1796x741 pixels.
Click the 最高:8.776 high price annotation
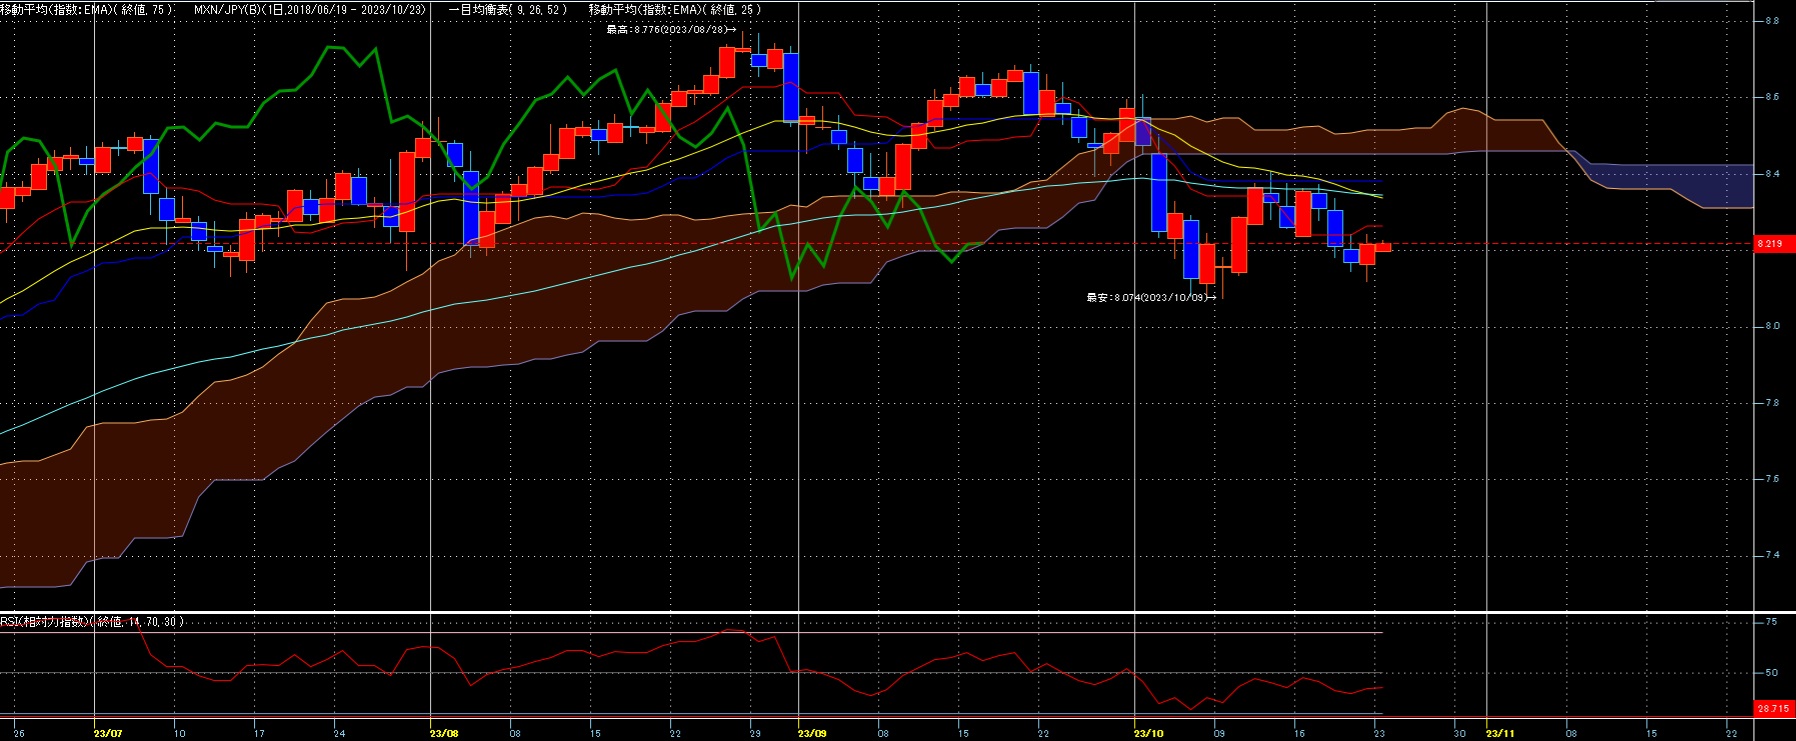pos(671,29)
